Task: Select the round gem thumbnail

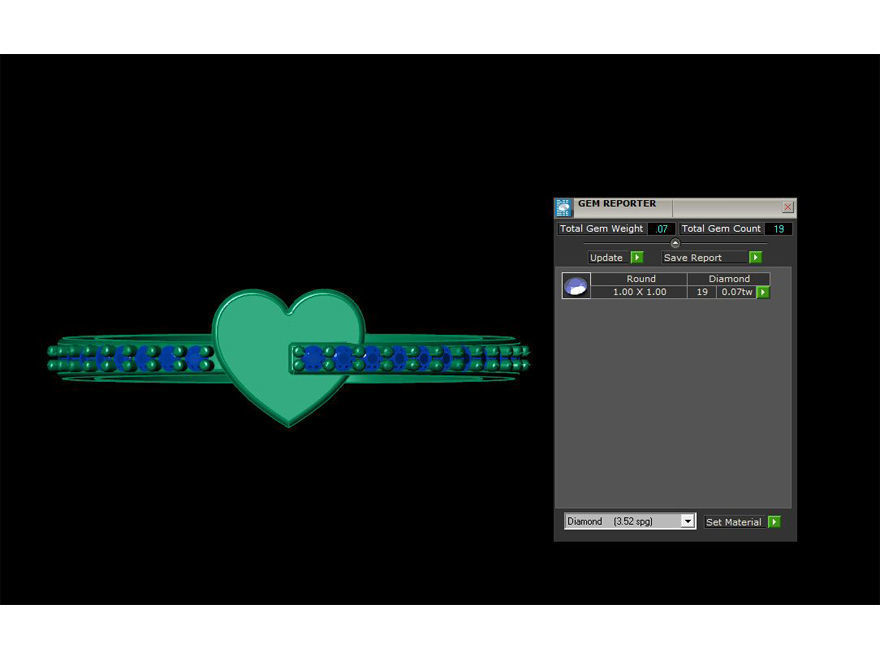Action: click(576, 286)
